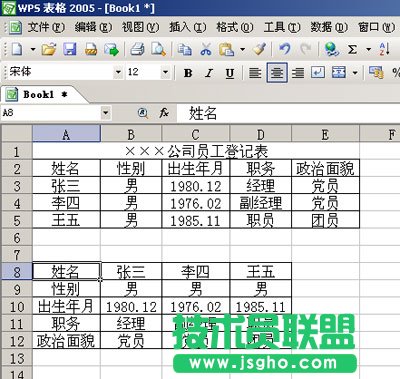The image size is (400, 379).
Task: Click the Save floppy disk icon
Action: click(x=70, y=50)
